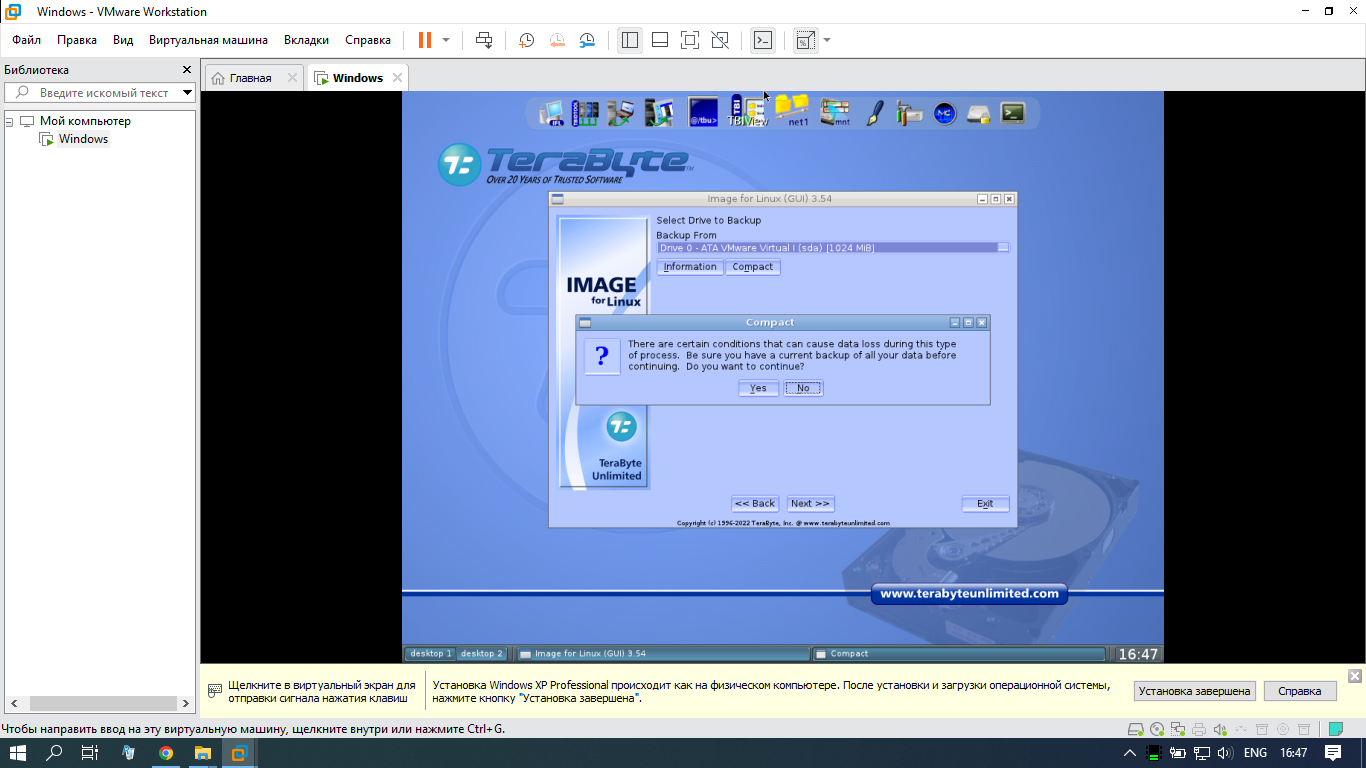
Task: Click the sound card status icon
Action: click(x=1220, y=729)
